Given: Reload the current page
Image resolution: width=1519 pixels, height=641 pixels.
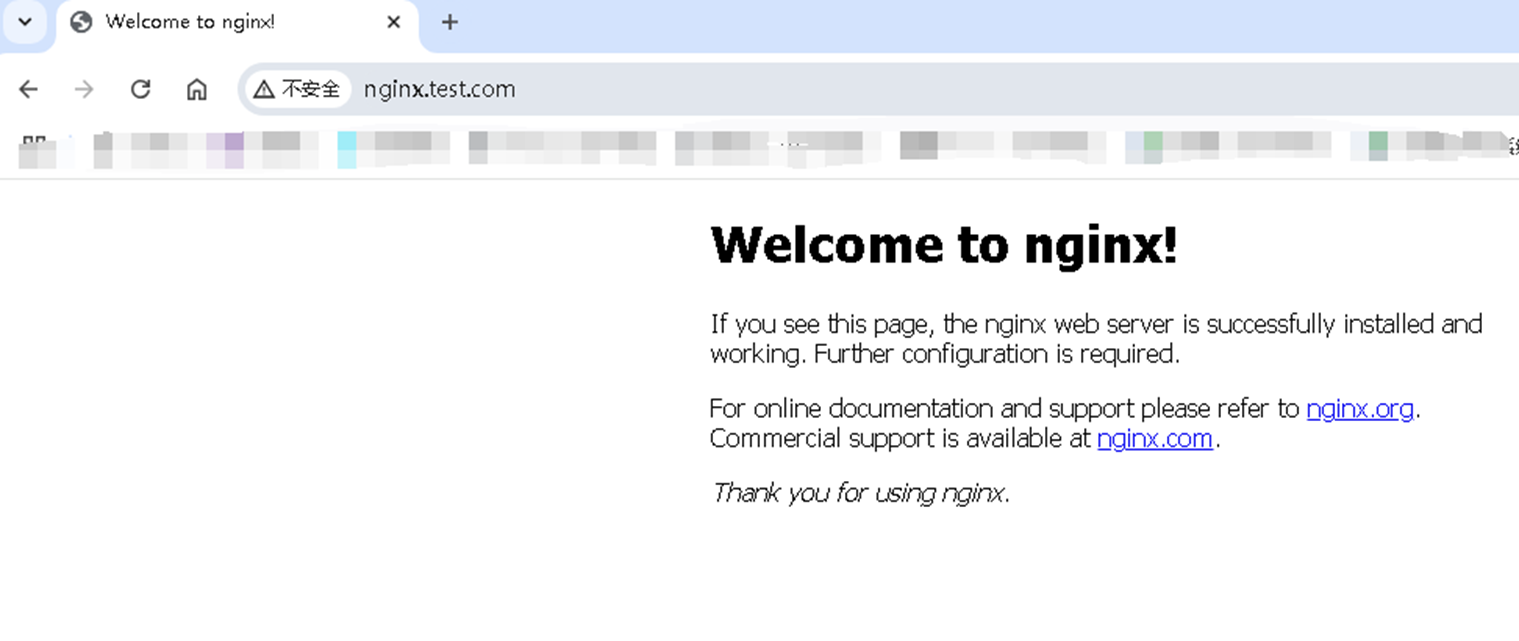Looking at the screenshot, I should coord(140,89).
